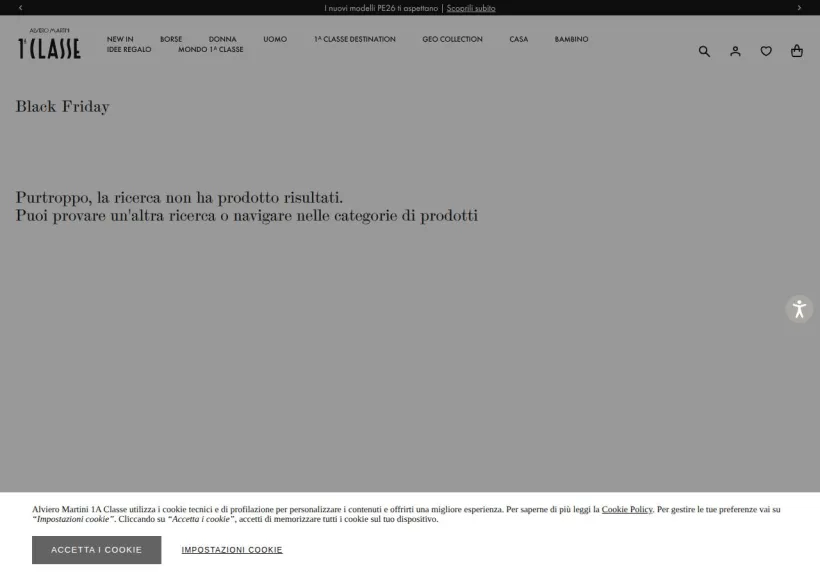Viewport: 820px width, 577px height.
Task: Open the NEW IN menu
Action: 120,39
